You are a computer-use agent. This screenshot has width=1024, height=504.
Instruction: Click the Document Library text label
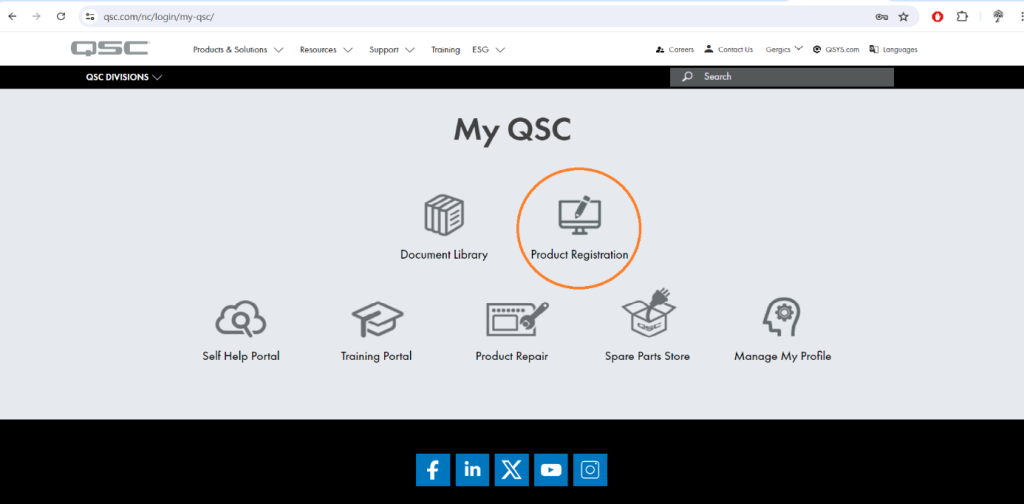tap(444, 255)
